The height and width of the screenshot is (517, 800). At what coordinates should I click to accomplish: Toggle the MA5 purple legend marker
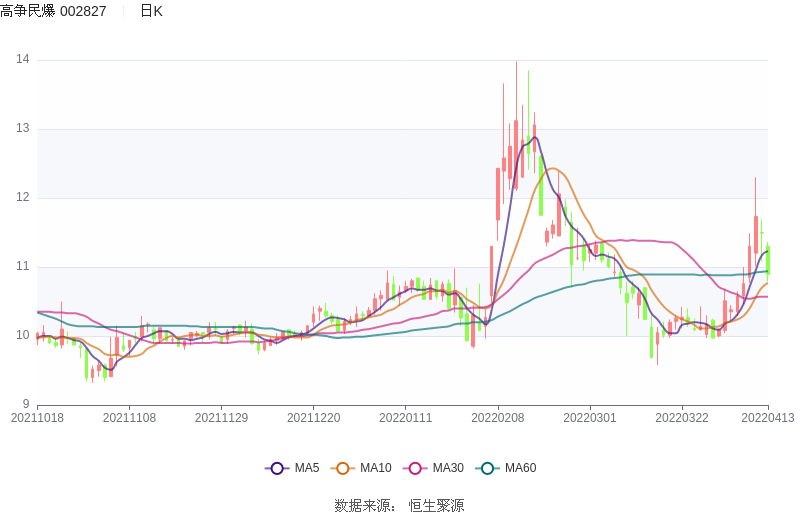277,468
